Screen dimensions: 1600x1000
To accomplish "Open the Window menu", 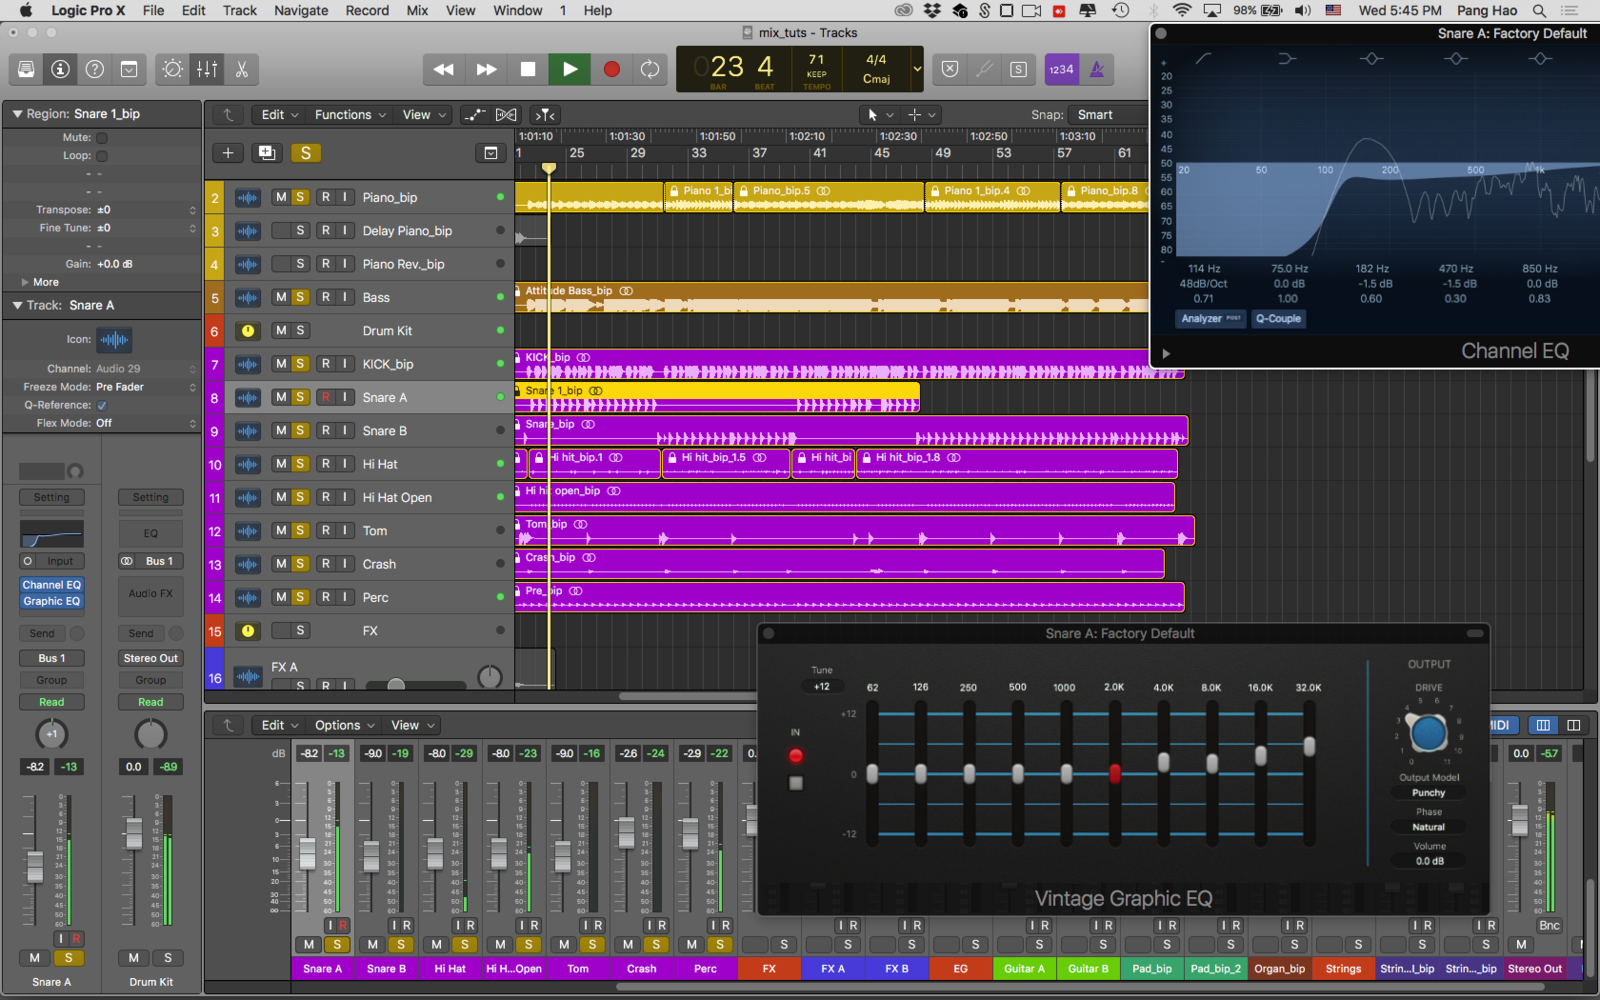I will (517, 10).
